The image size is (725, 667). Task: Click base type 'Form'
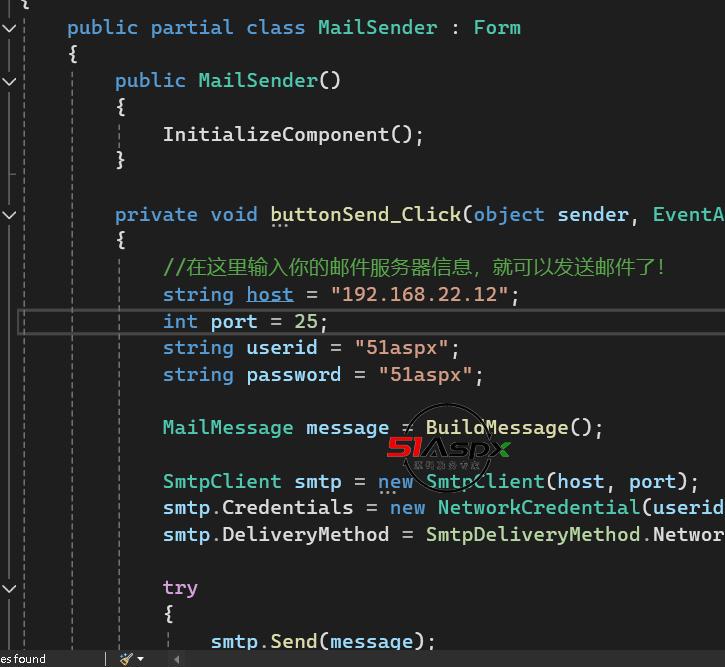click(x=497, y=28)
